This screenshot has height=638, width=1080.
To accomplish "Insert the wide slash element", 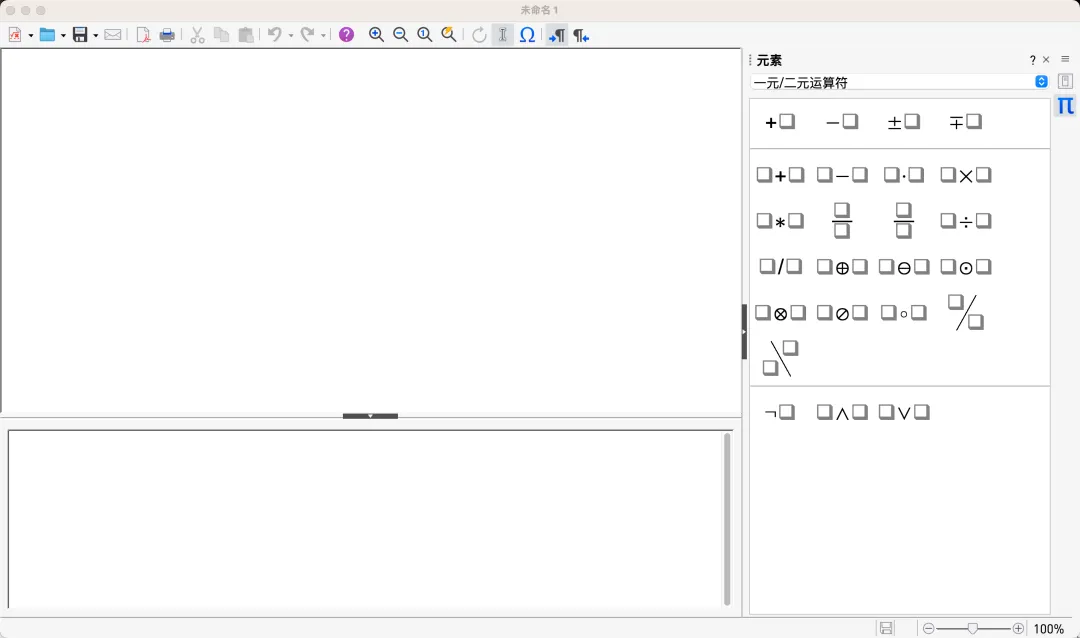I will click(x=966, y=313).
